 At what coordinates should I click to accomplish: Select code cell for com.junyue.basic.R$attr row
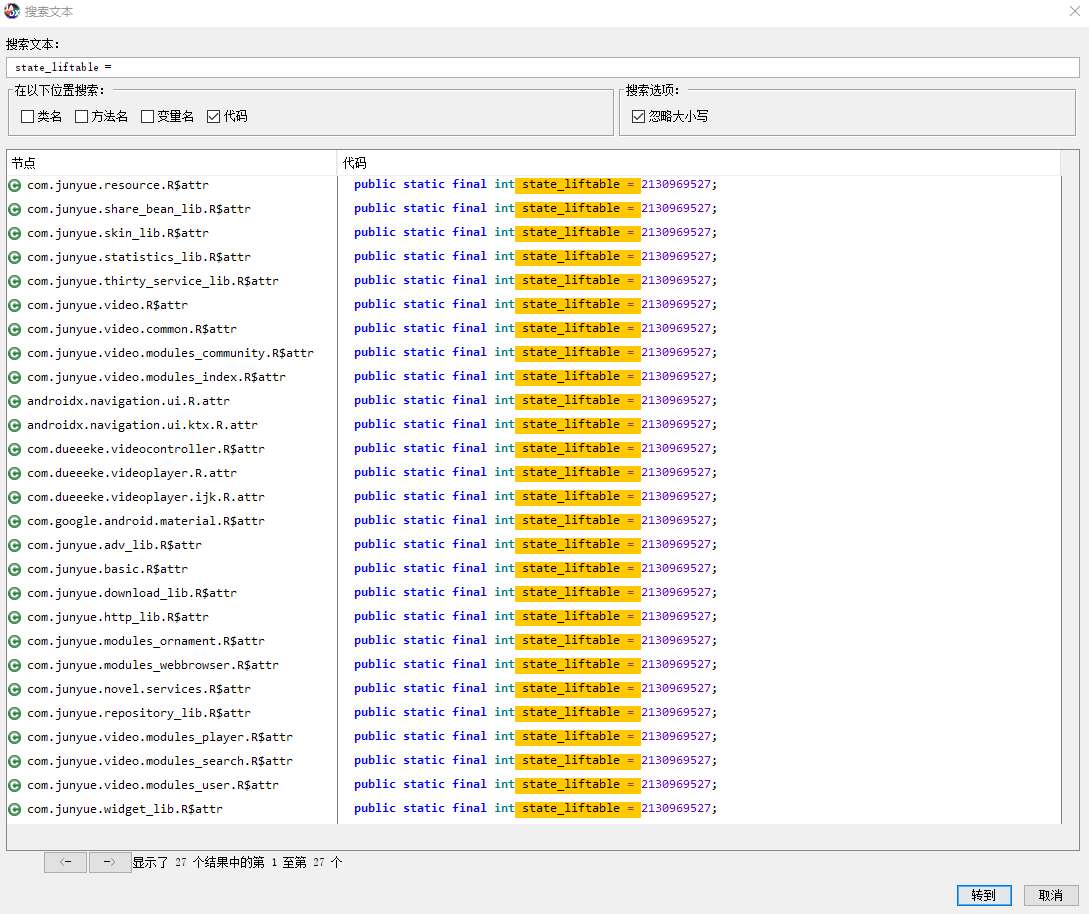699,569
